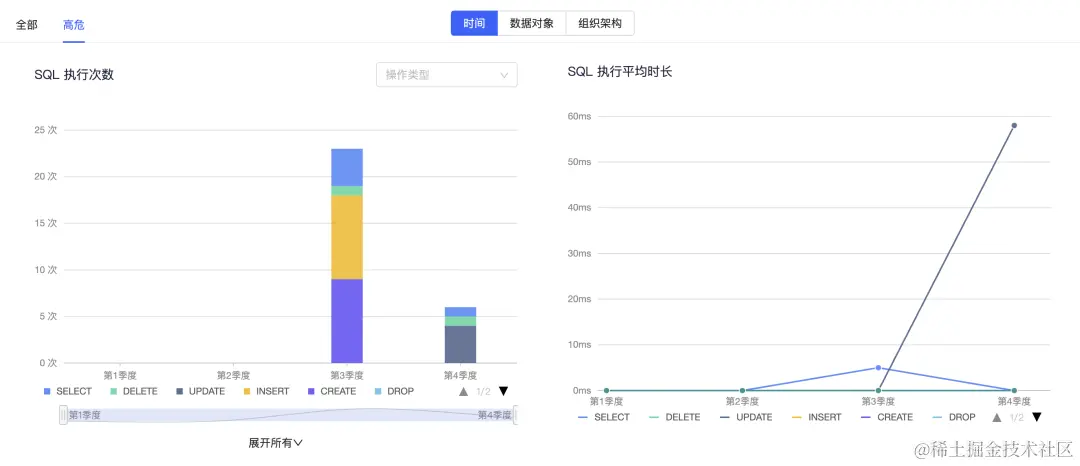Toggle CREATE legend in bar chart
This screenshot has height=466, width=1080.
tap(332, 391)
